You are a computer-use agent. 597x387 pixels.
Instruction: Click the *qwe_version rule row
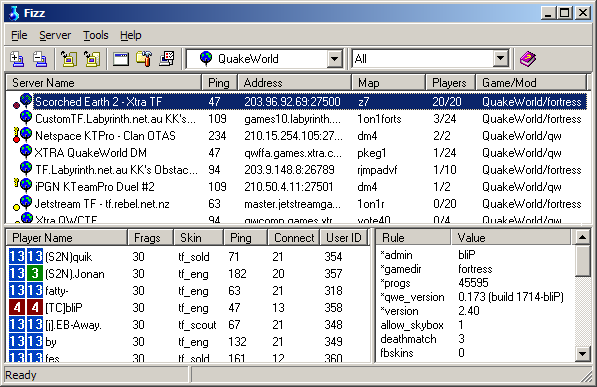[472, 297]
